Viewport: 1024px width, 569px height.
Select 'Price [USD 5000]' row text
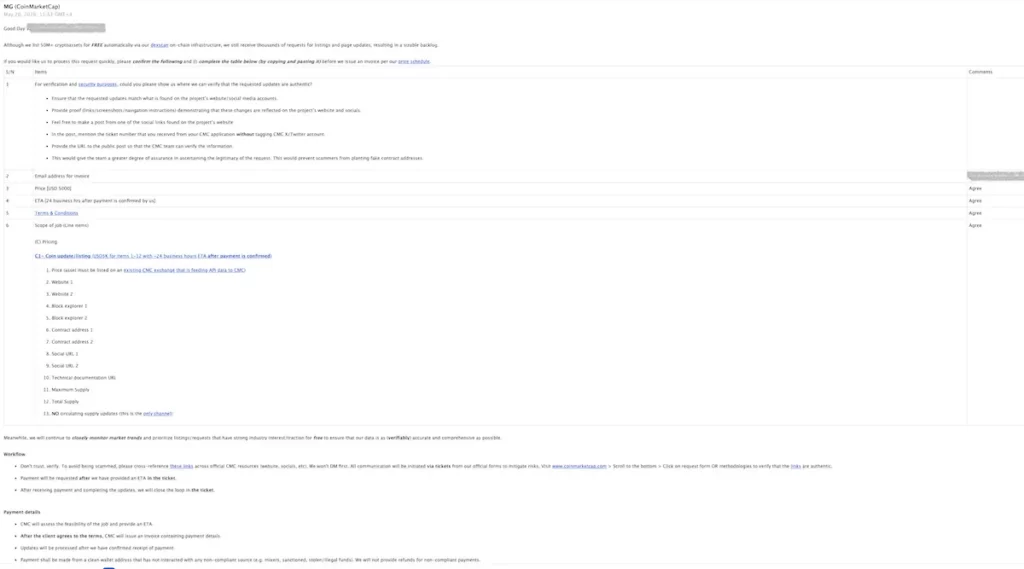click(x=53, y=188)
